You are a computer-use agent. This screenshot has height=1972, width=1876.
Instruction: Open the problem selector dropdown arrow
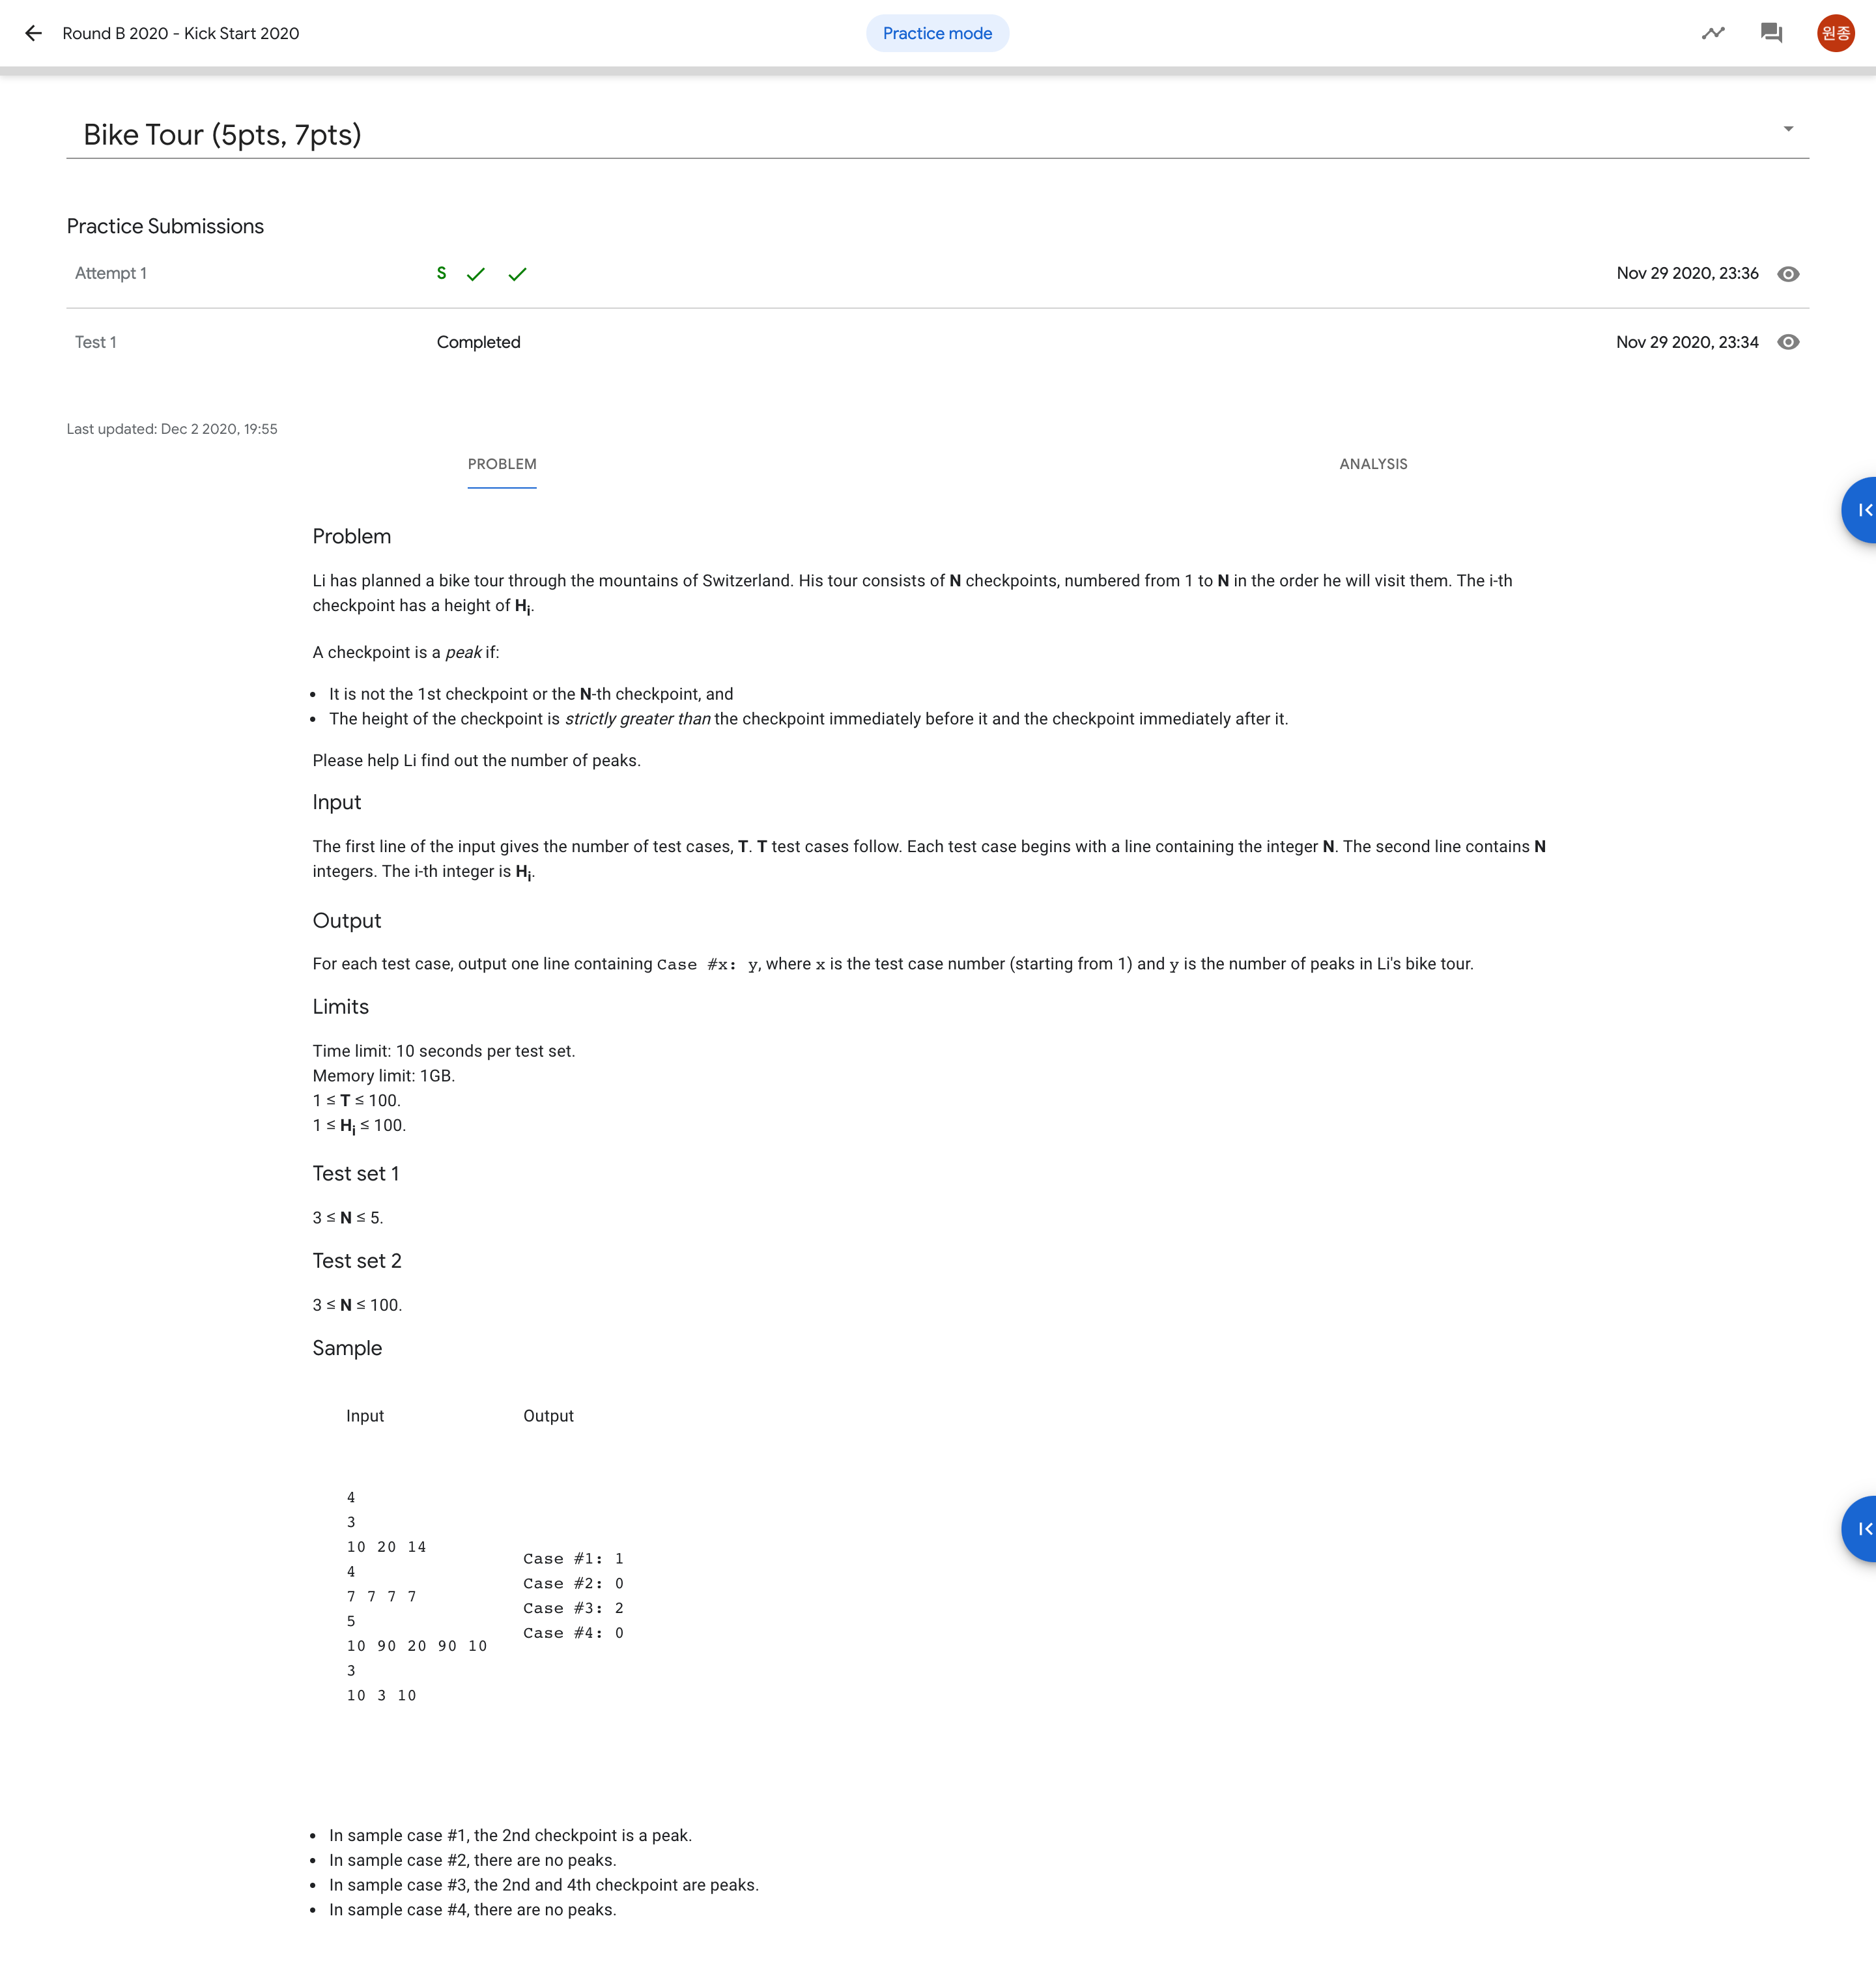[x=1788, y=129]
